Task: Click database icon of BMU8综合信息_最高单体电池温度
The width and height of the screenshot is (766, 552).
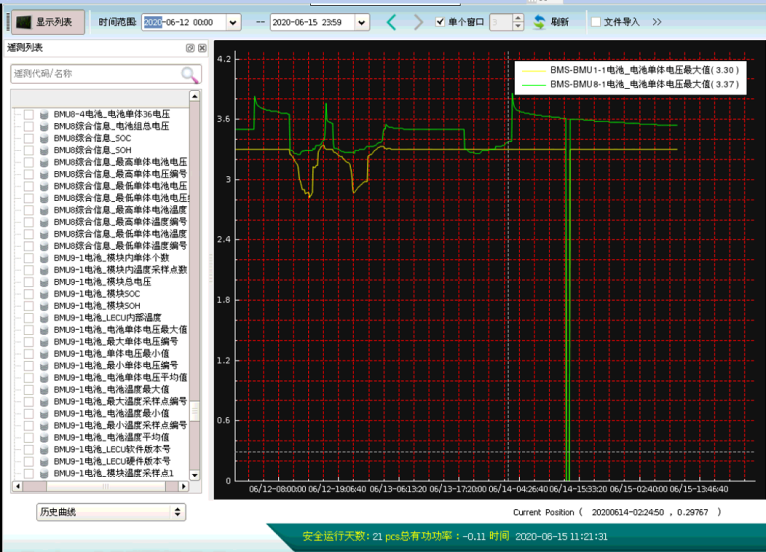Action: [x=44, y=210]
